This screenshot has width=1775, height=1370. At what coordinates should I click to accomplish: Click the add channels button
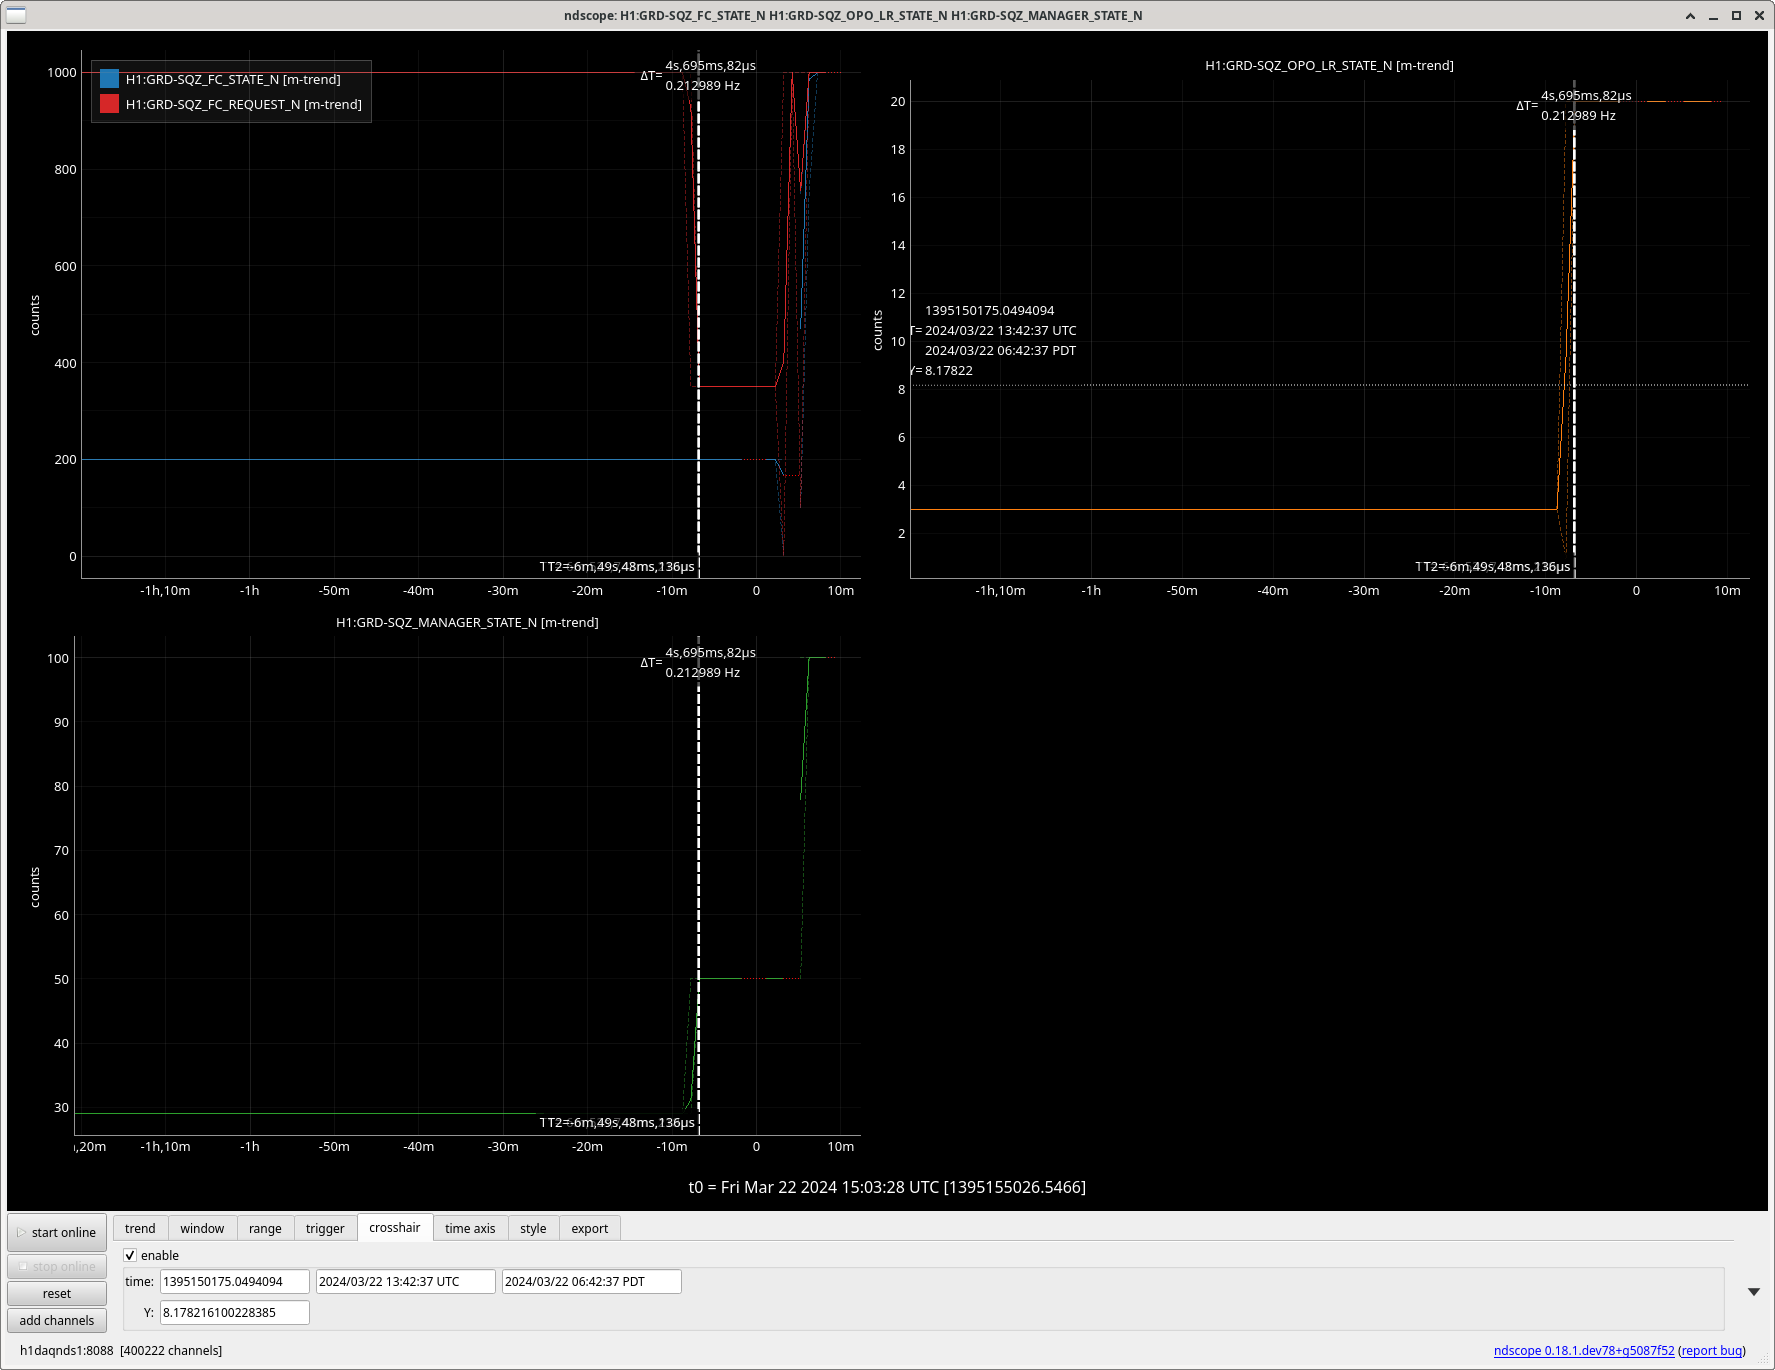coord(57,1320)
